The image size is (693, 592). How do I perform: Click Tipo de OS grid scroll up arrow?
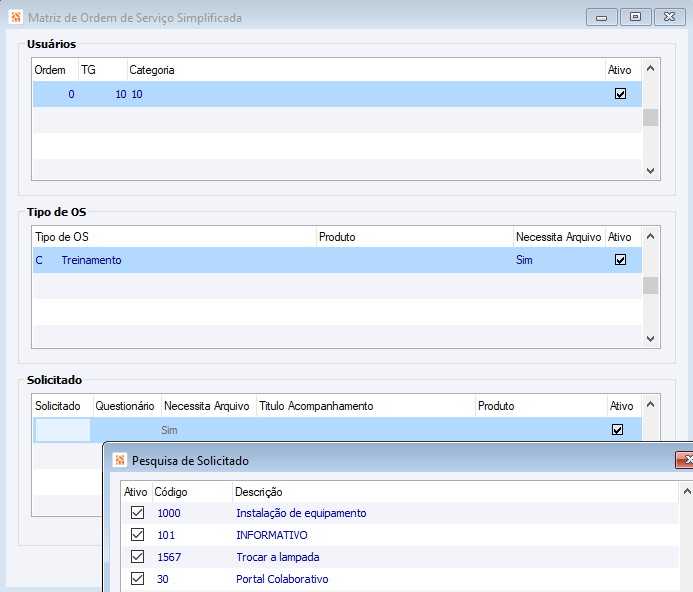[650, 237]
